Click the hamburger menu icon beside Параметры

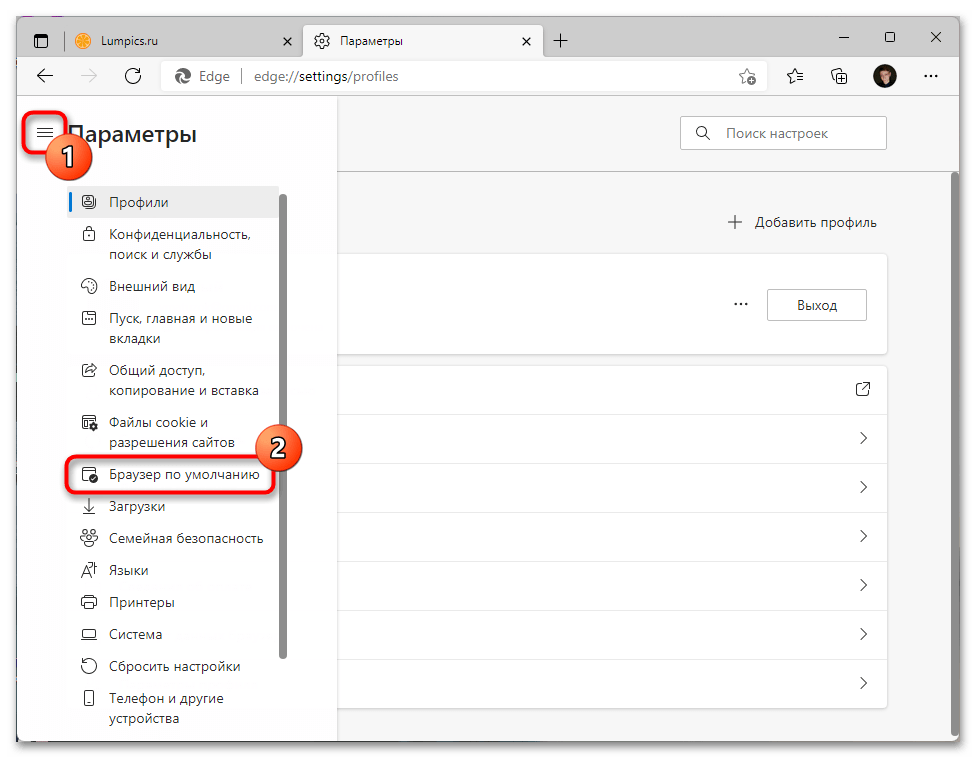44,133
